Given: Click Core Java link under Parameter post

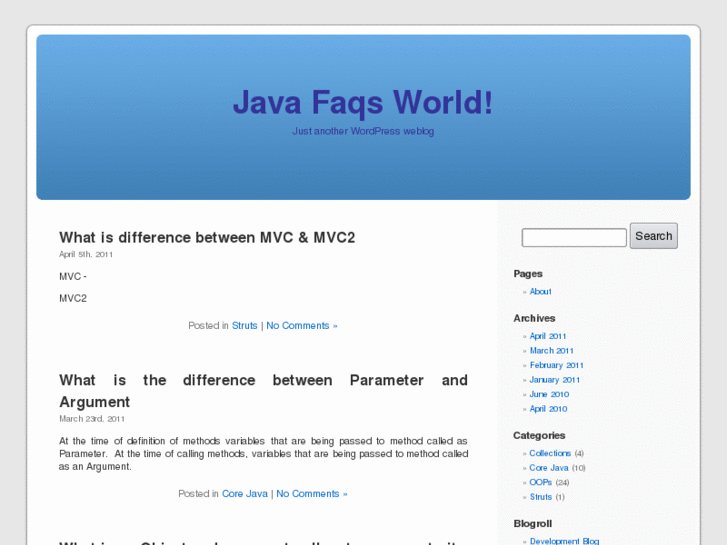Looking at the screenshot, I should coord(245,494).
